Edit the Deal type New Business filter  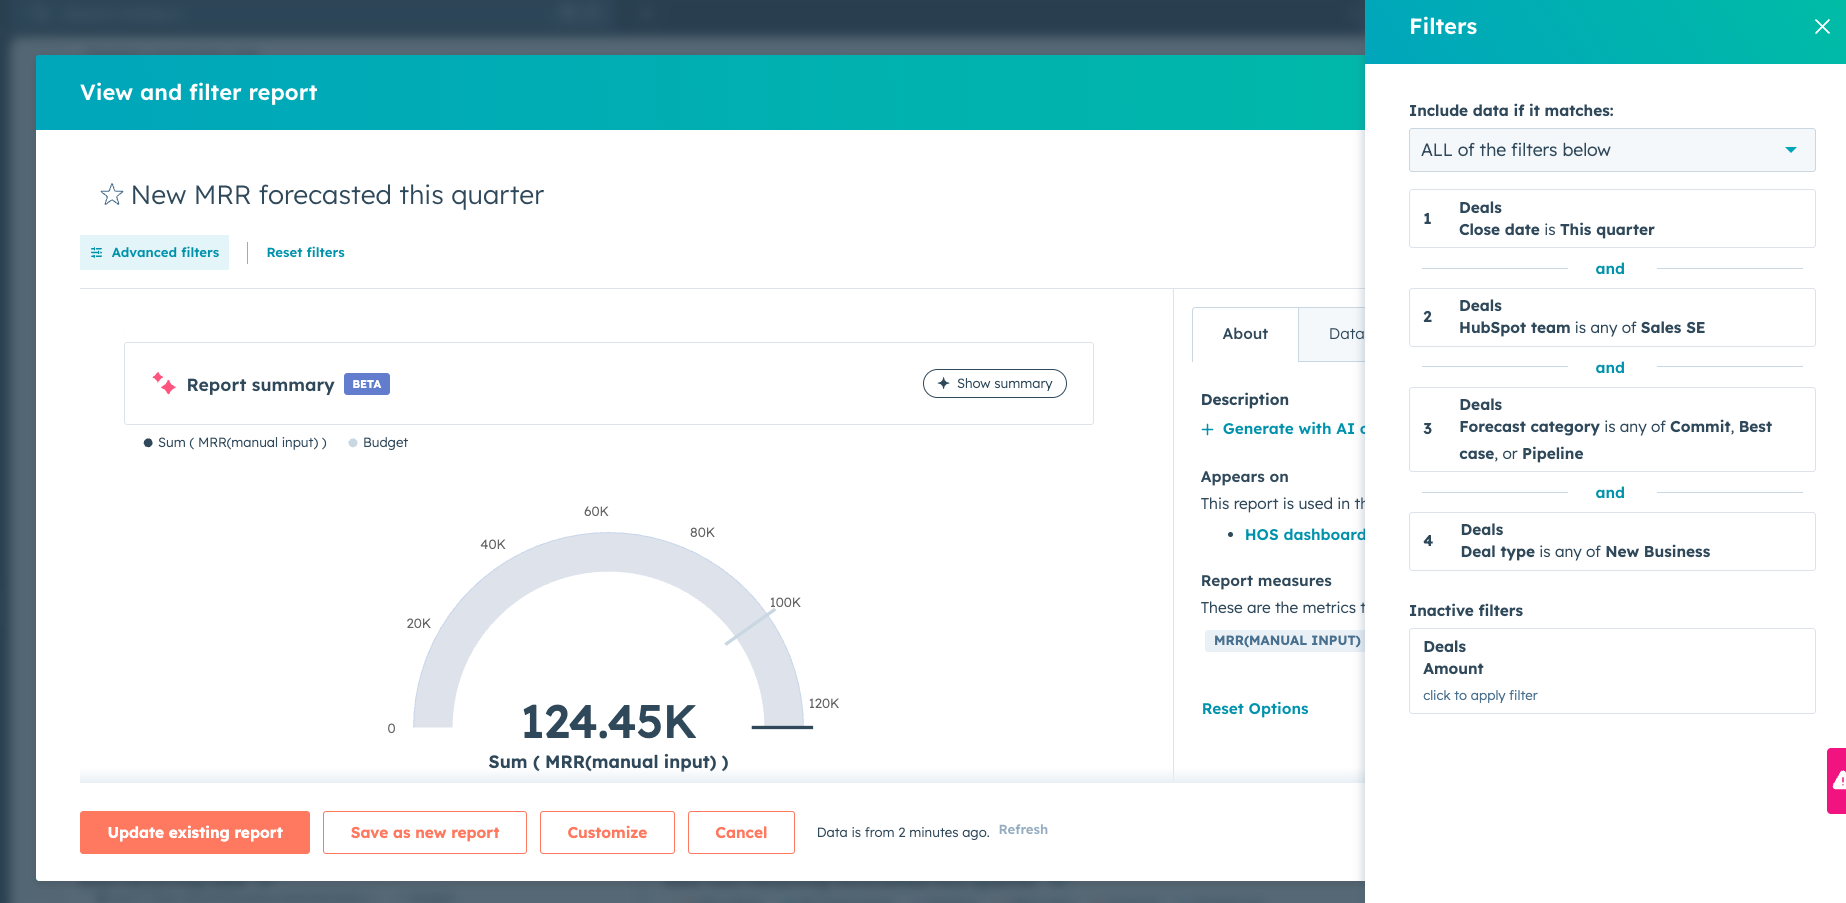pyautogui.click(x=1611, y=541)
